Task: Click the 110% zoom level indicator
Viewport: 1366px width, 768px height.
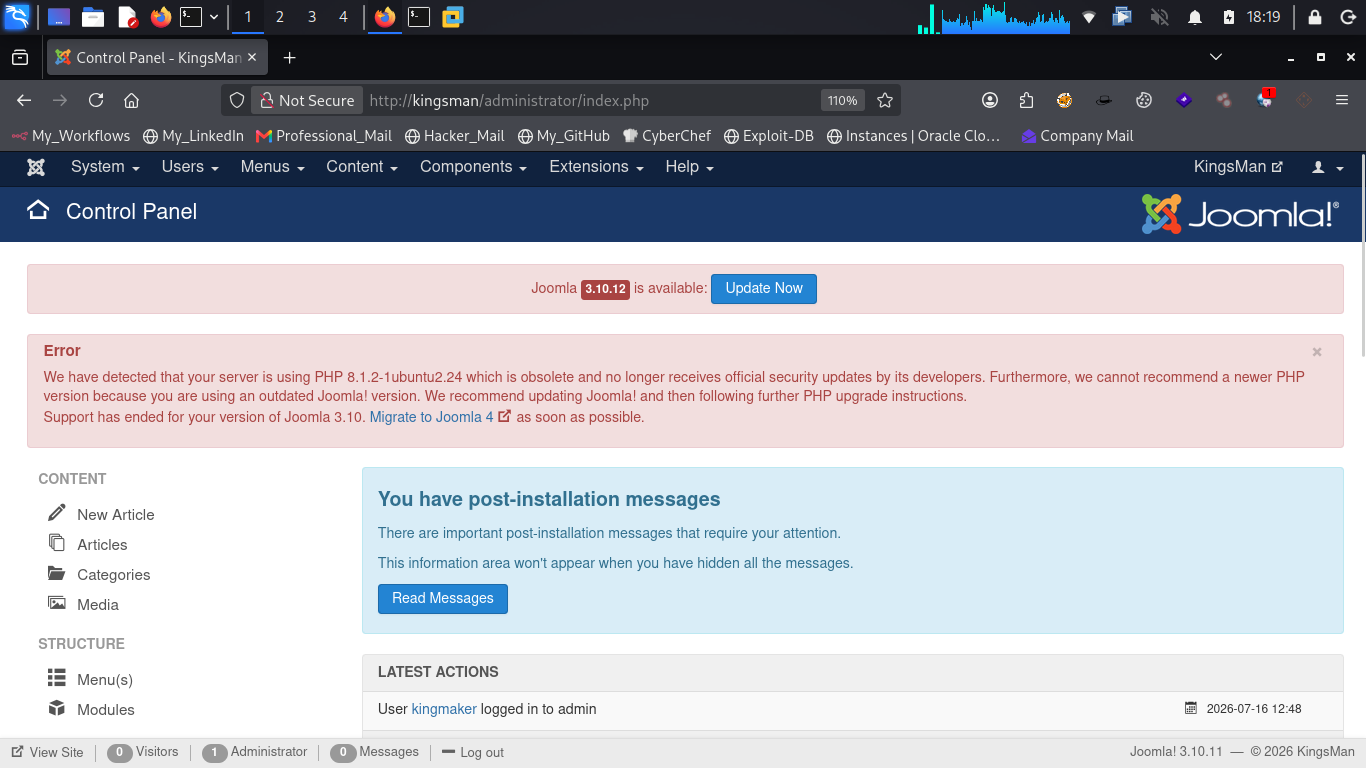Action: click(x=842, y=100)
